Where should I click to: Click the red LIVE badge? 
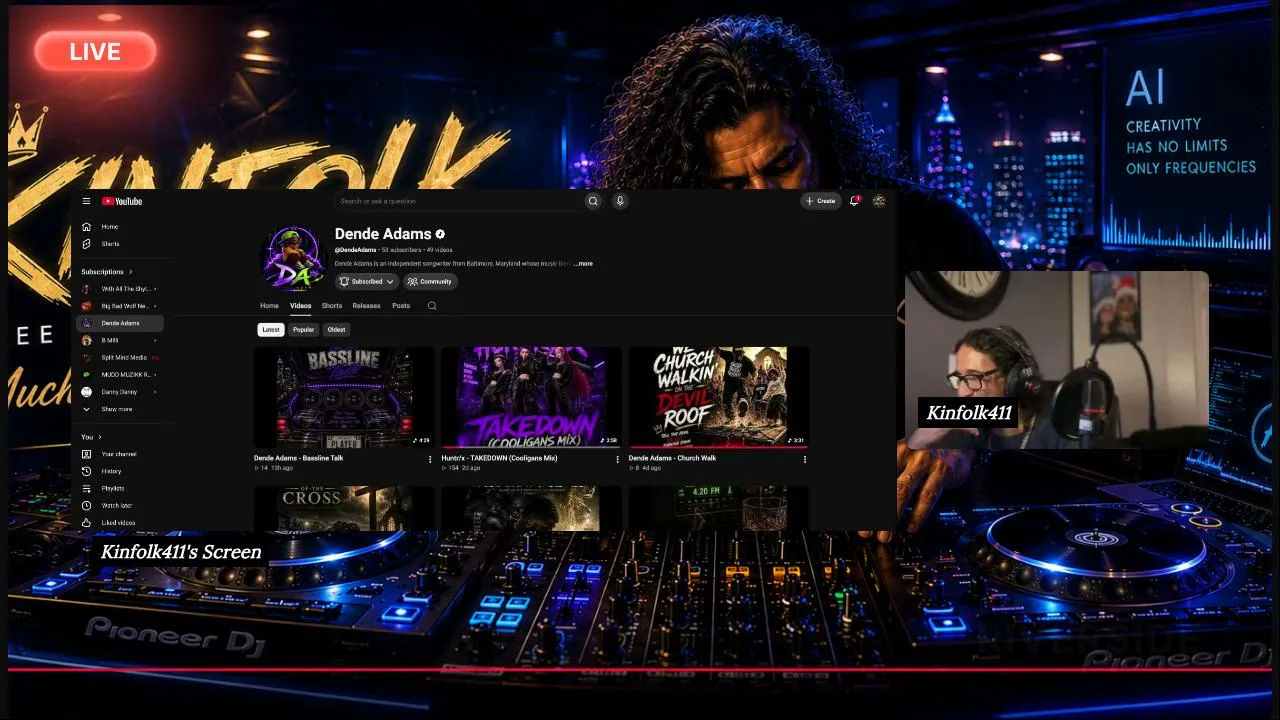[95, 52]
